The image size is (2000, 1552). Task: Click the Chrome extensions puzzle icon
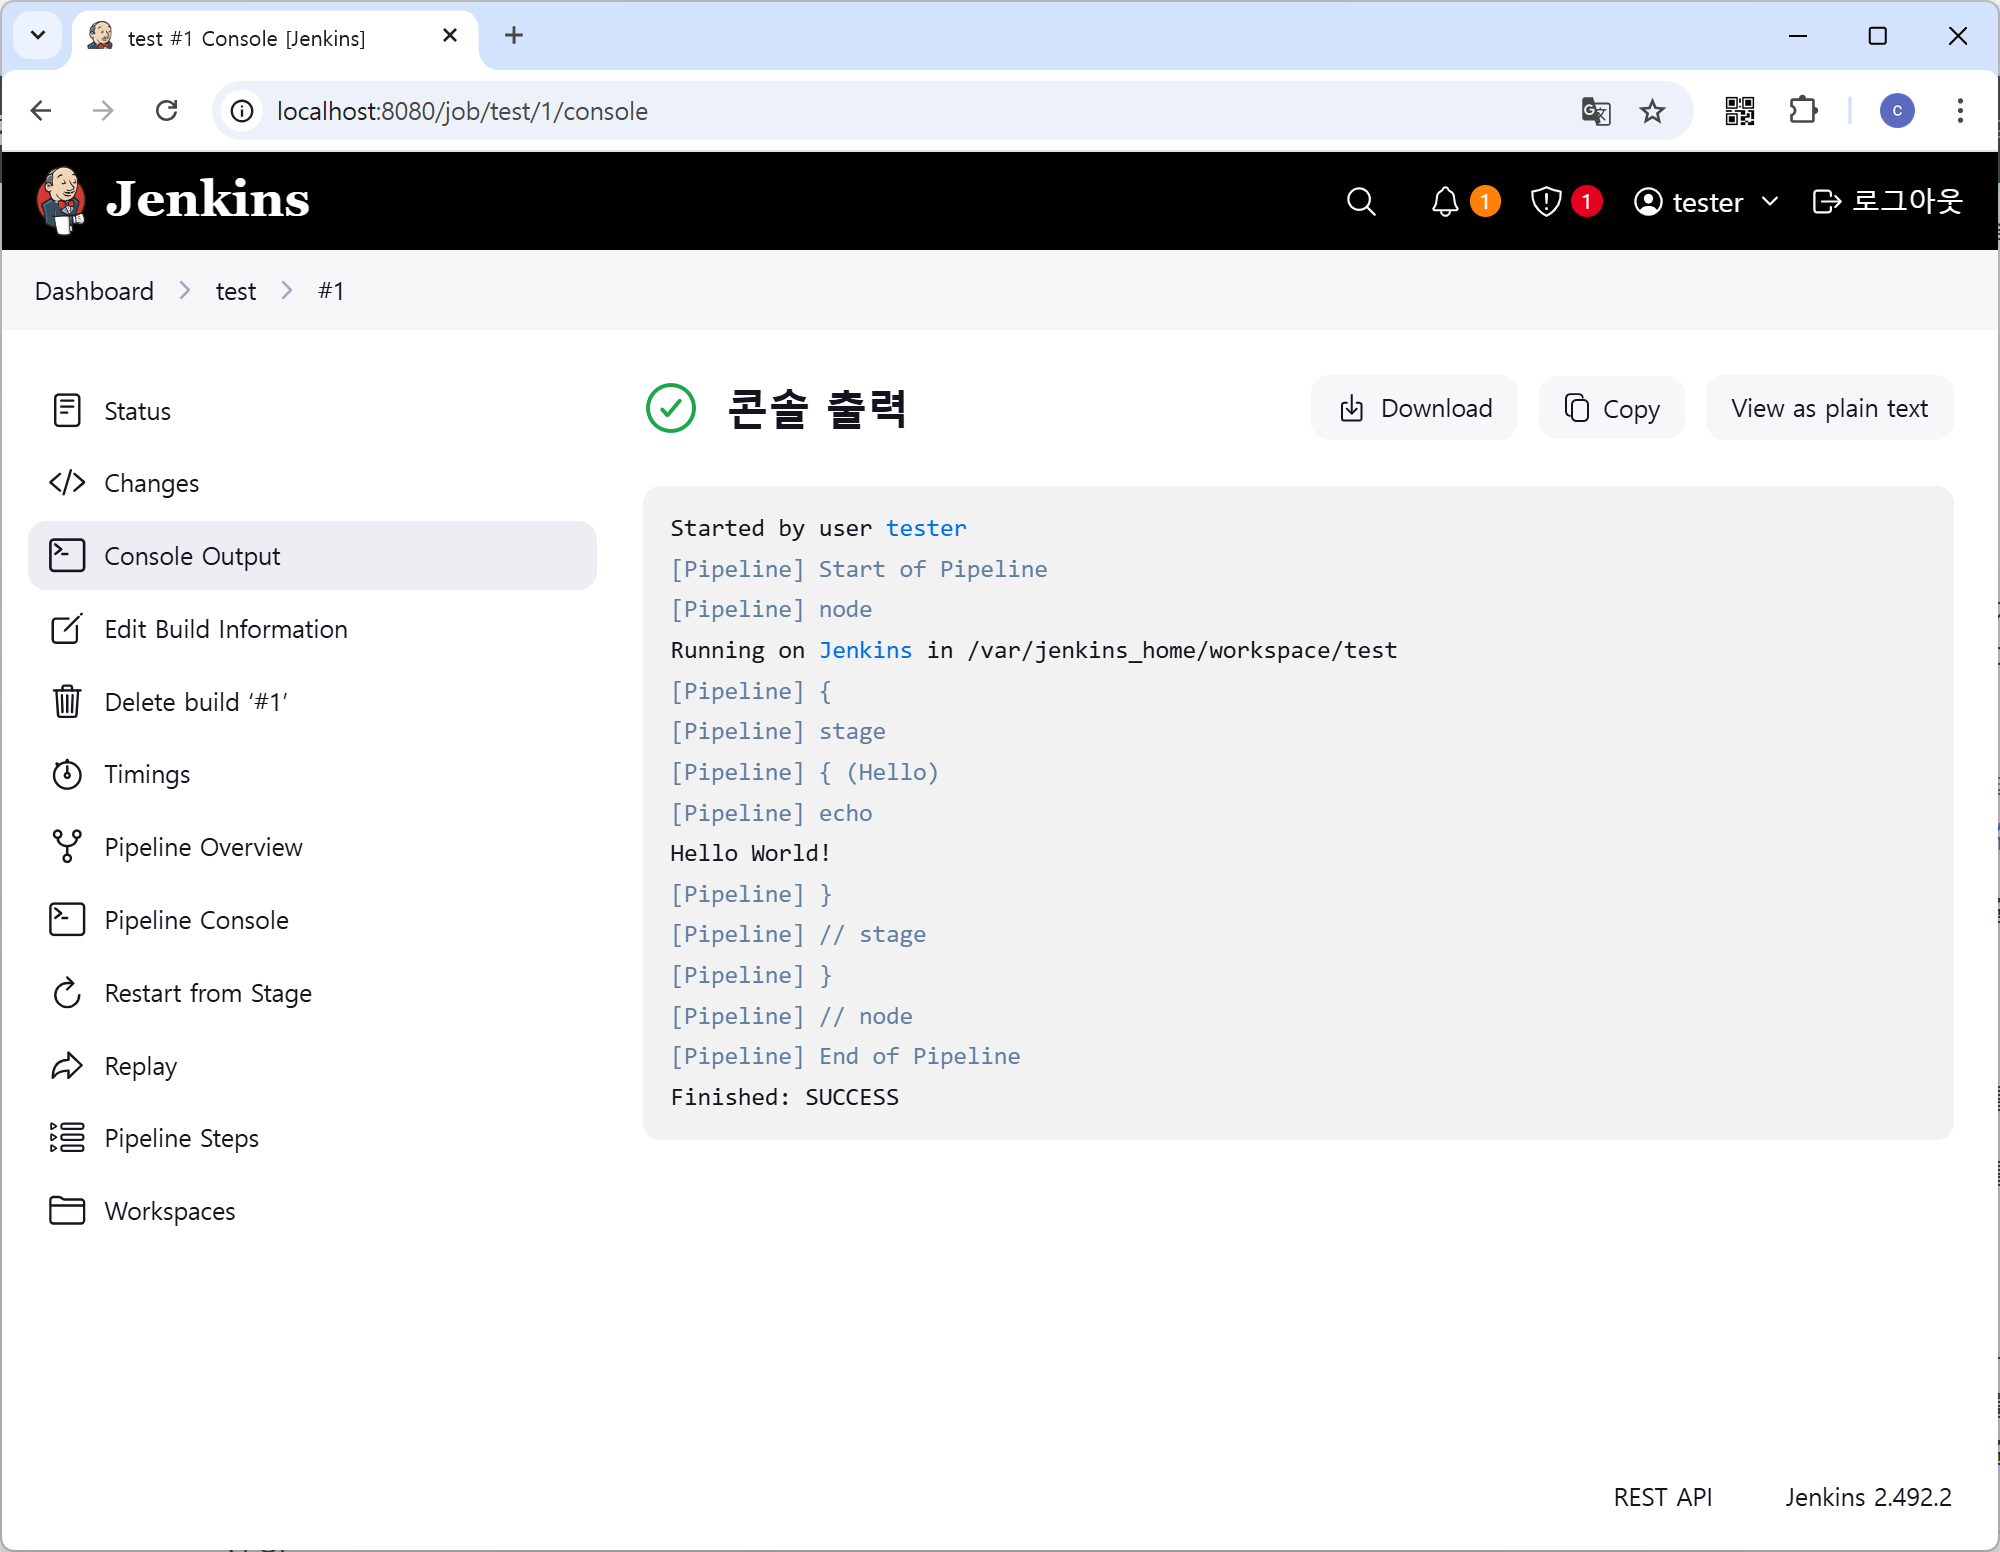coord(1803,111)
